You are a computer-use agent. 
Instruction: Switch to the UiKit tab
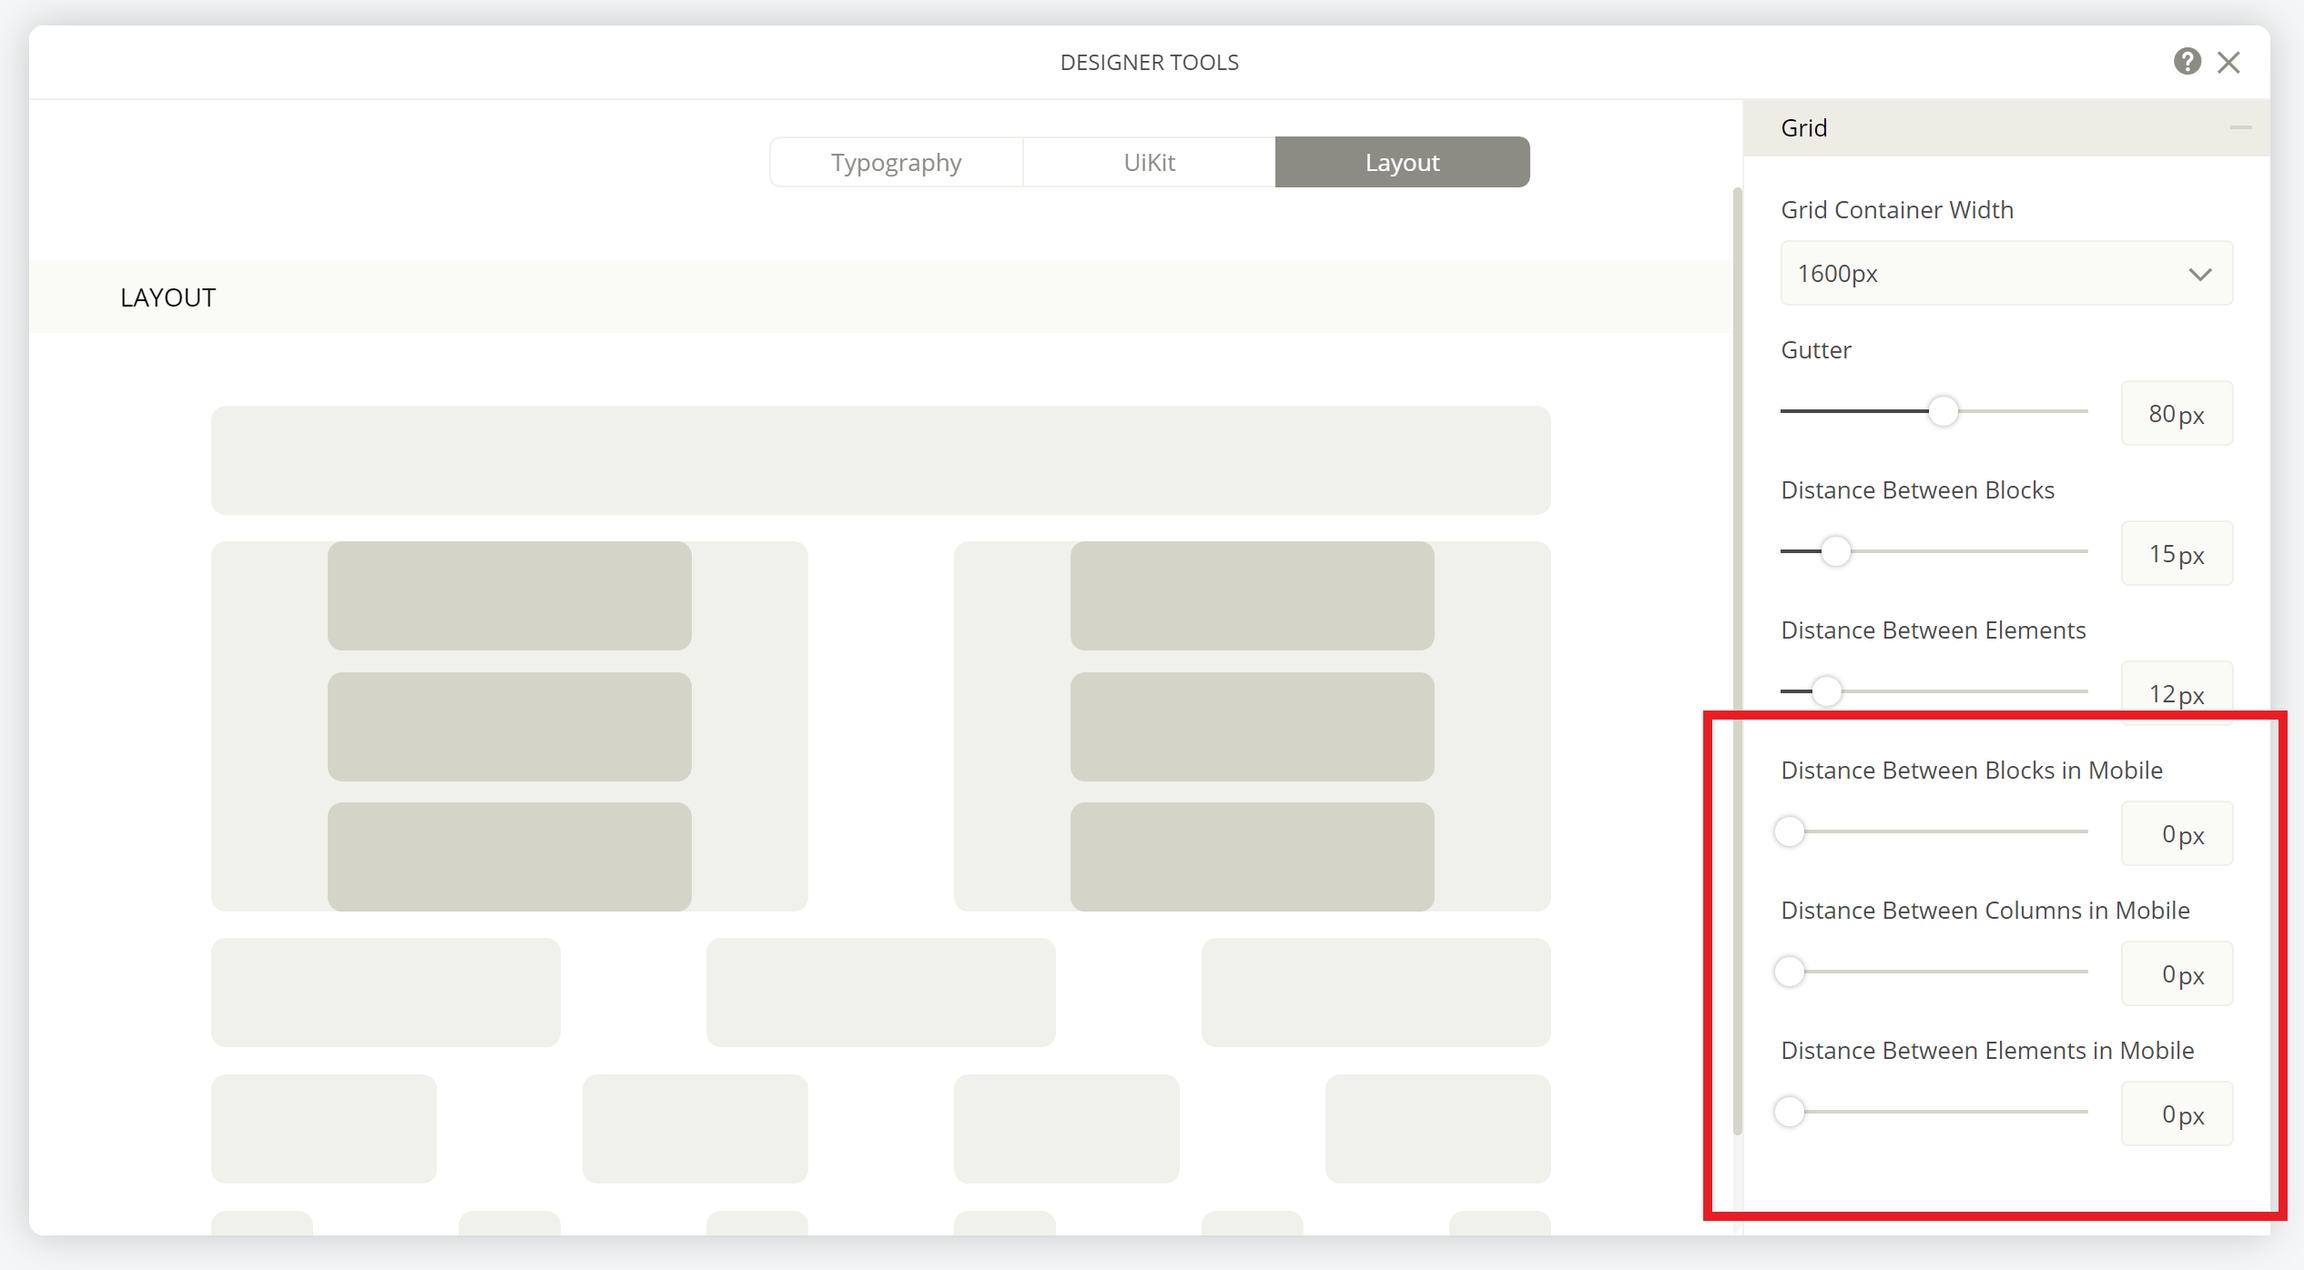coord(1149,162)
